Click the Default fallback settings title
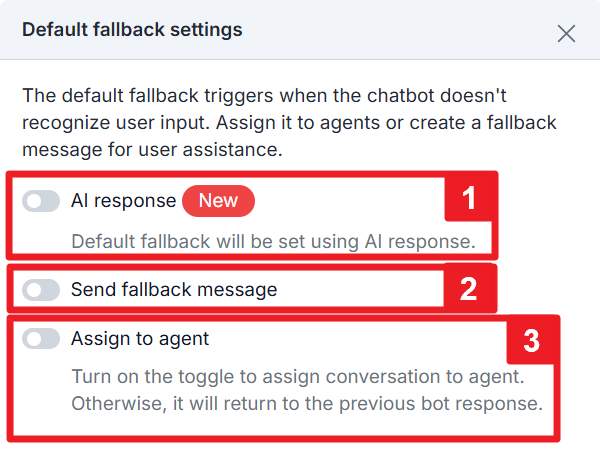This screenshot has width=600, height=471. click(132, 29)
